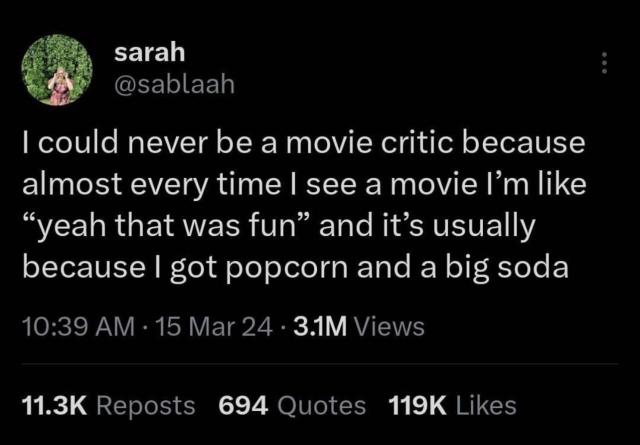Open the Likes list label

pos(486,406)
